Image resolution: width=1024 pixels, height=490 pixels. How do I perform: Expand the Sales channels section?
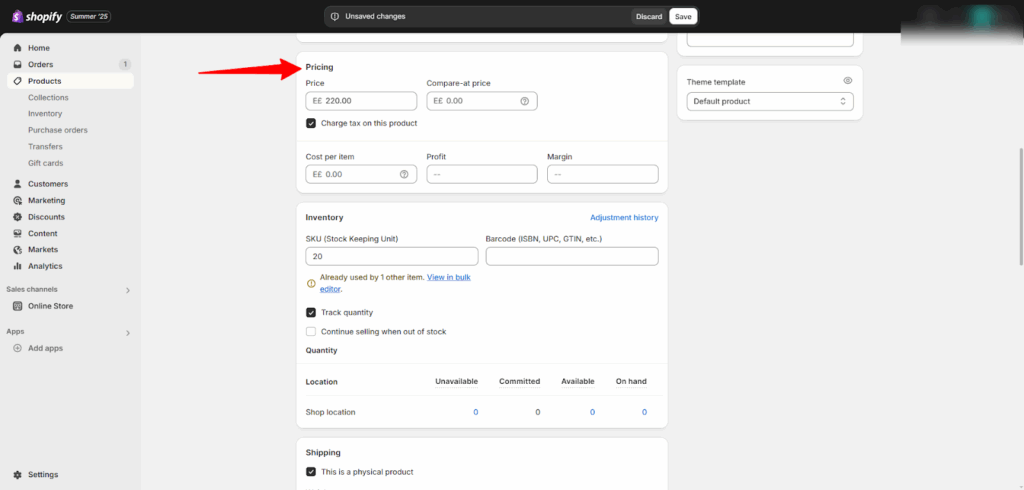point(127,290)
